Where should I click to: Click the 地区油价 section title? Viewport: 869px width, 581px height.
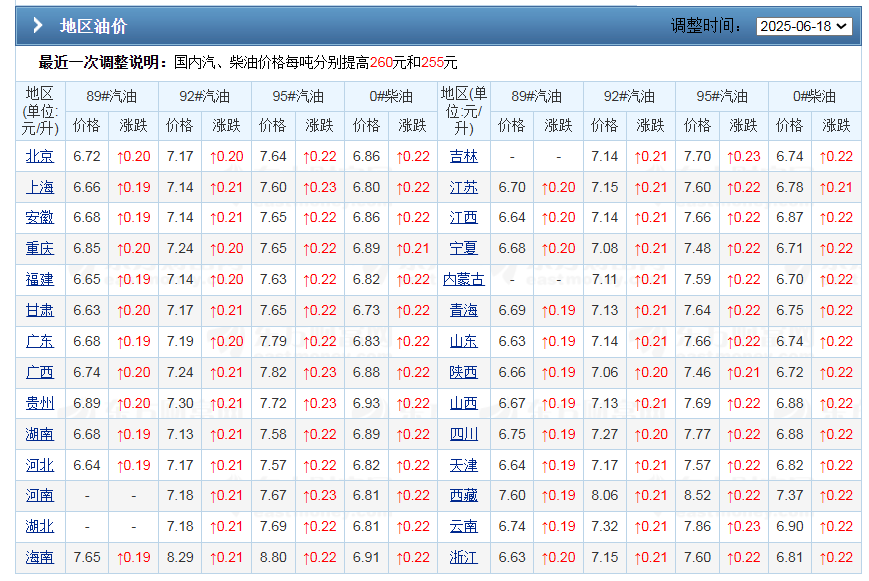tap(93, 26)
